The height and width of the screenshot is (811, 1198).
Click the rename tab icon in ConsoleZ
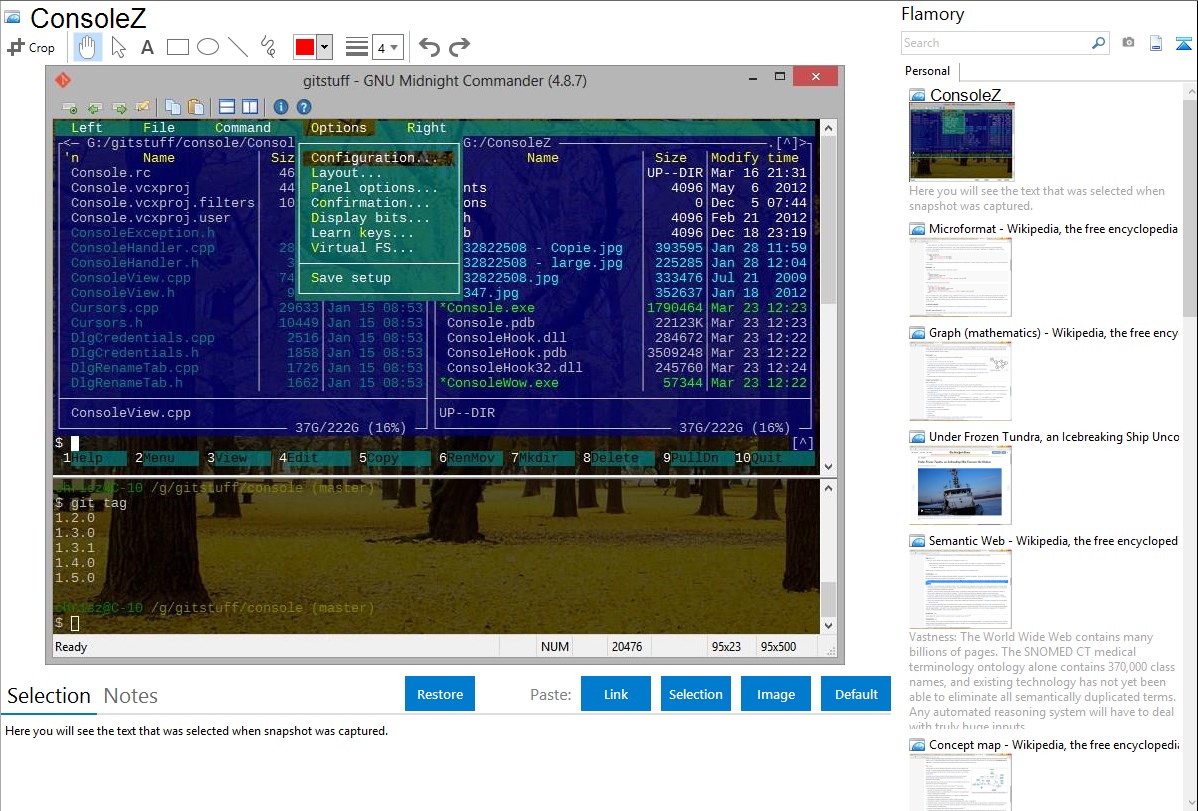[143, 107]
